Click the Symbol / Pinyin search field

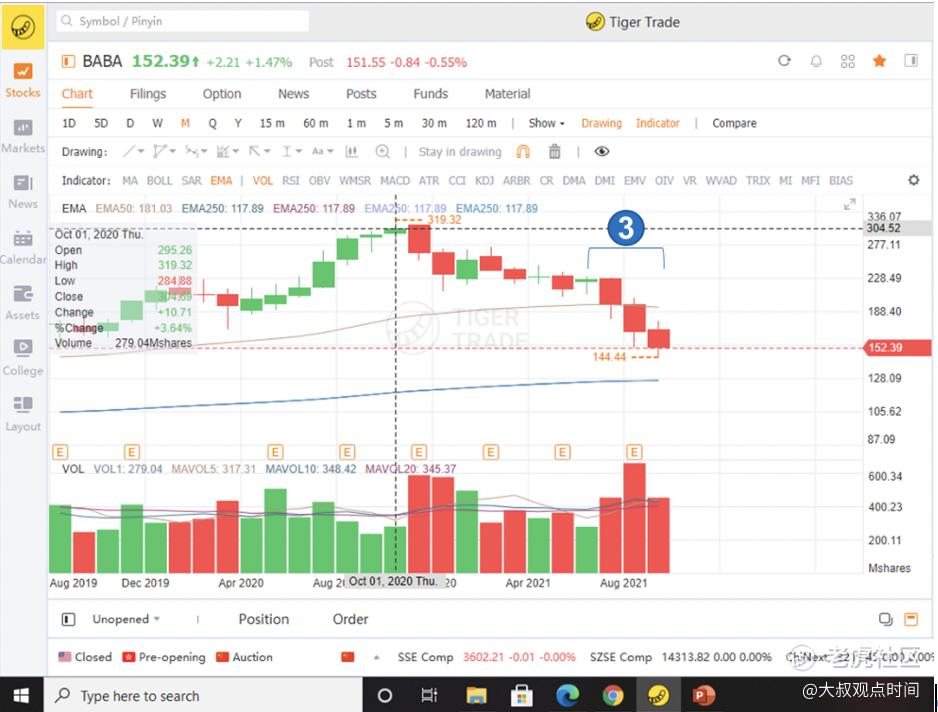point(183,21)
